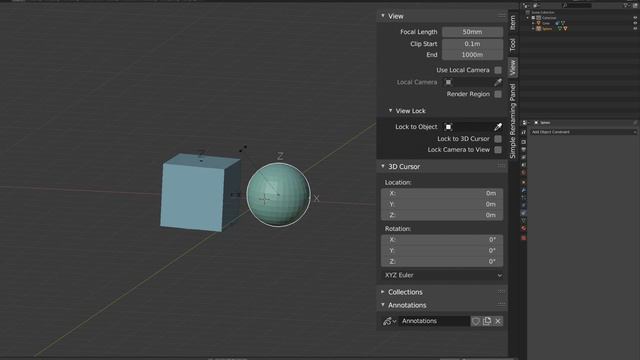Viewport: 640px width, 360px height.
Task: Open the Physics properties tab
Action: (524, 205)
